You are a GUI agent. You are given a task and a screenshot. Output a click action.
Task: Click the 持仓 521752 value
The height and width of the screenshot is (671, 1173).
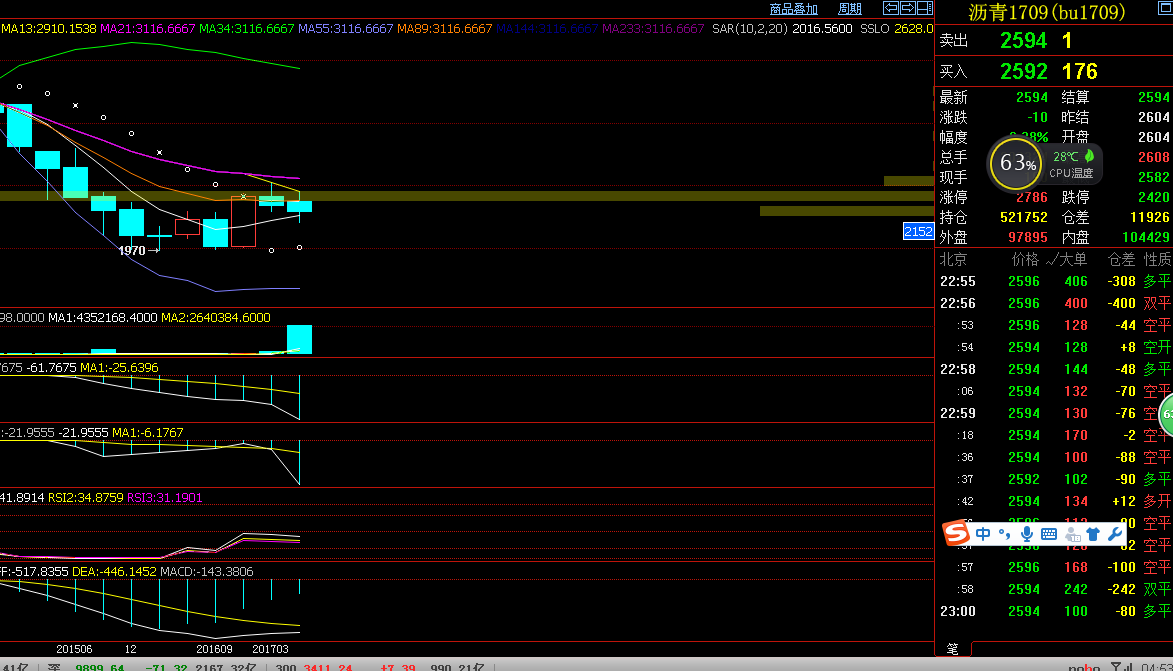[x=1023, y=217]
